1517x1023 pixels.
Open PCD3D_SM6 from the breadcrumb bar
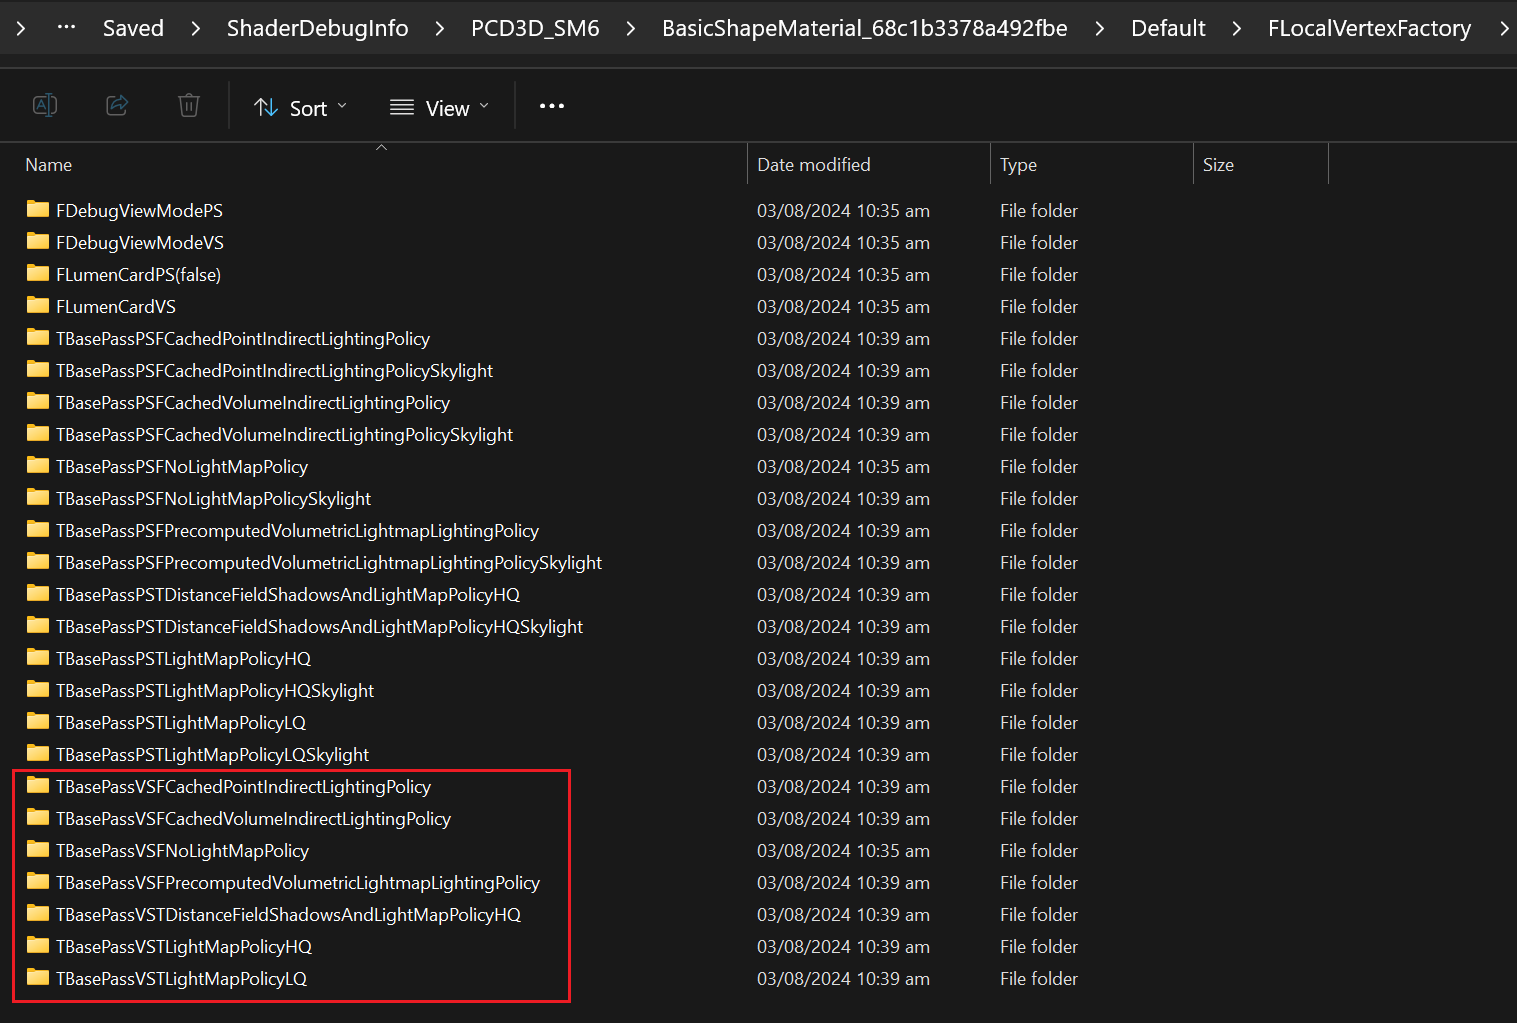[x=535, y=27]
